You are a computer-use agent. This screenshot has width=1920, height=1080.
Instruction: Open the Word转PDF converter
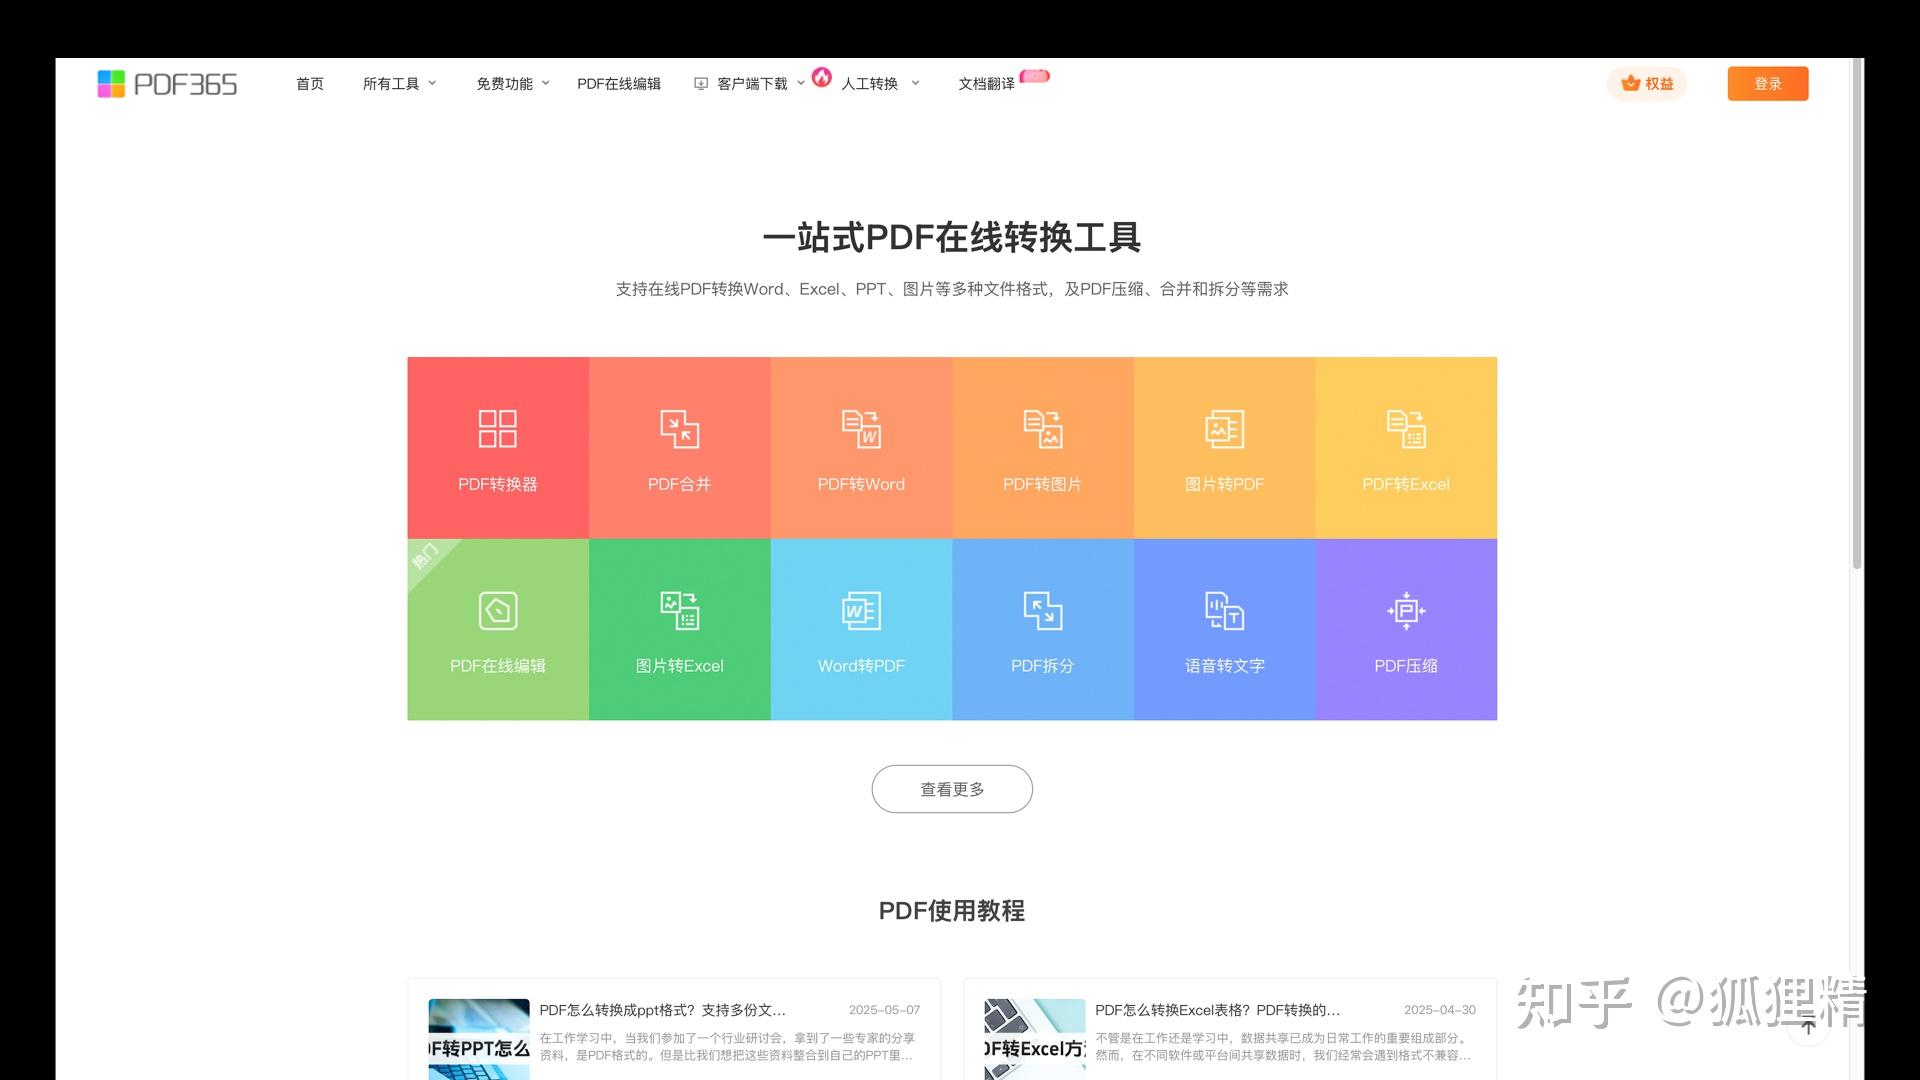[861, 629]
